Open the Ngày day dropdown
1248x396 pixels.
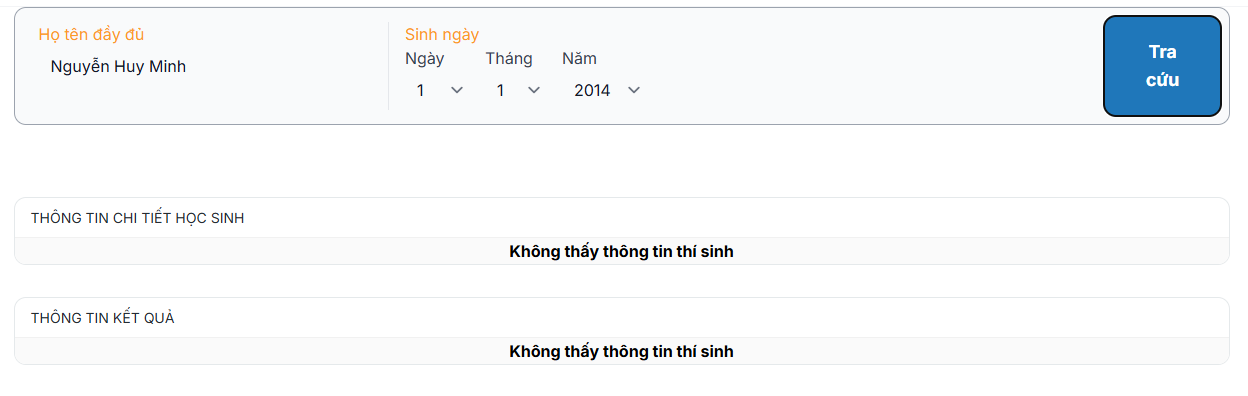pos(440,90)
